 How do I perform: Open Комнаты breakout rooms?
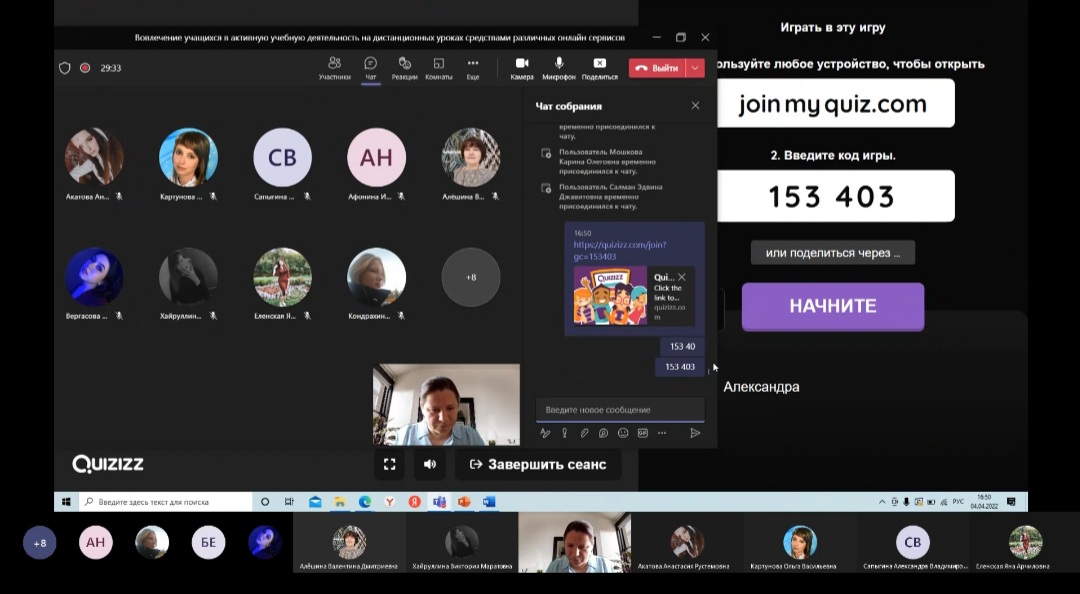[x=438, y=67]
